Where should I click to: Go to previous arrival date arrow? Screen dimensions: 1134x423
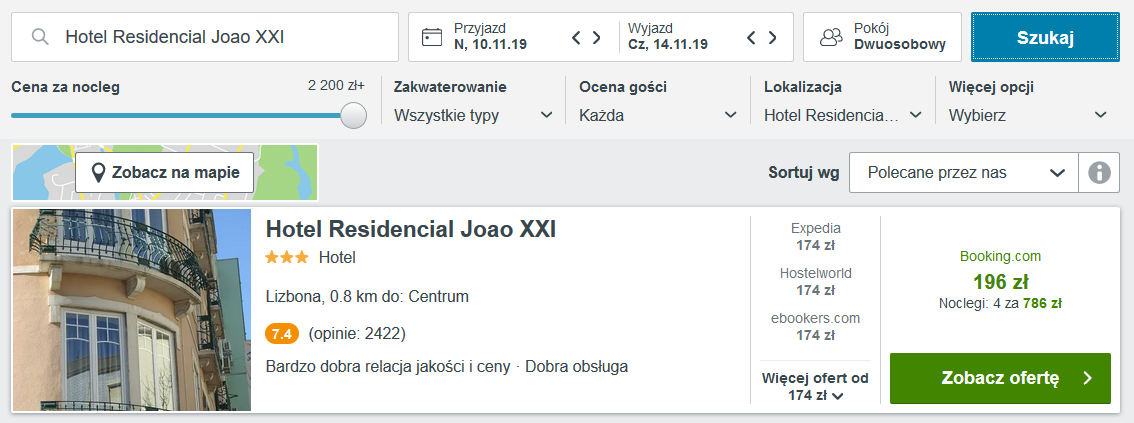576,37
